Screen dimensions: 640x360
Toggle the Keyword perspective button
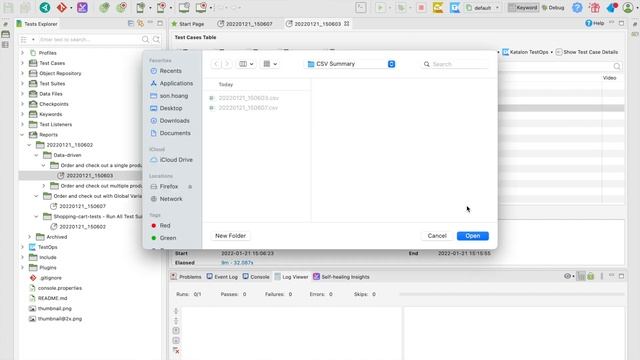tap(523, 7)
